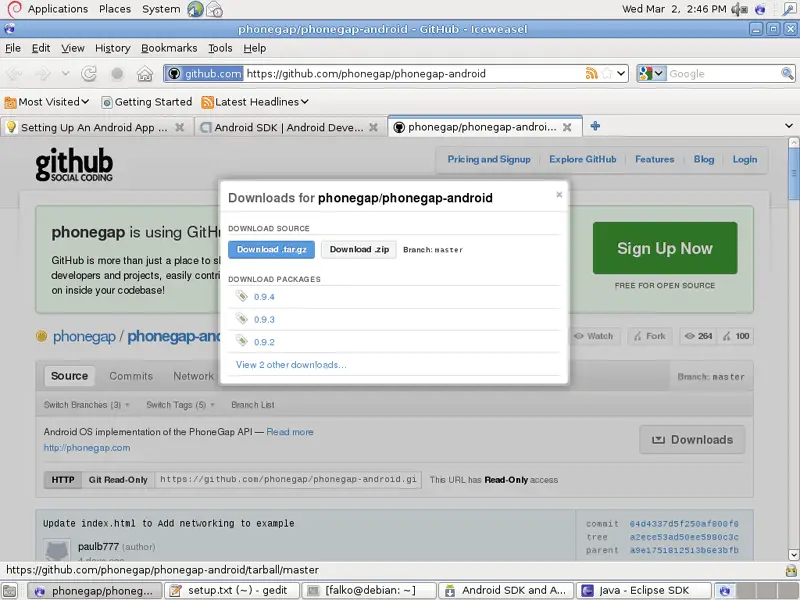This screenshot has width=800, height=600.
Task: Click the search magnifier in Google box
Action: click(787, 73)
